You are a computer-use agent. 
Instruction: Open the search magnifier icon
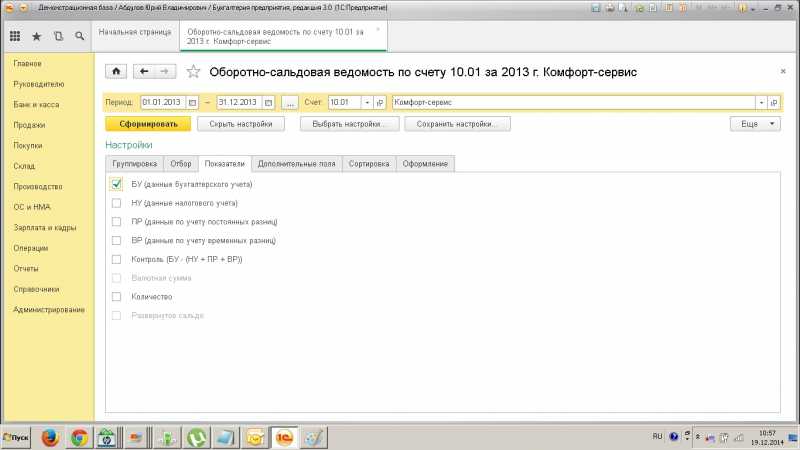80,36
